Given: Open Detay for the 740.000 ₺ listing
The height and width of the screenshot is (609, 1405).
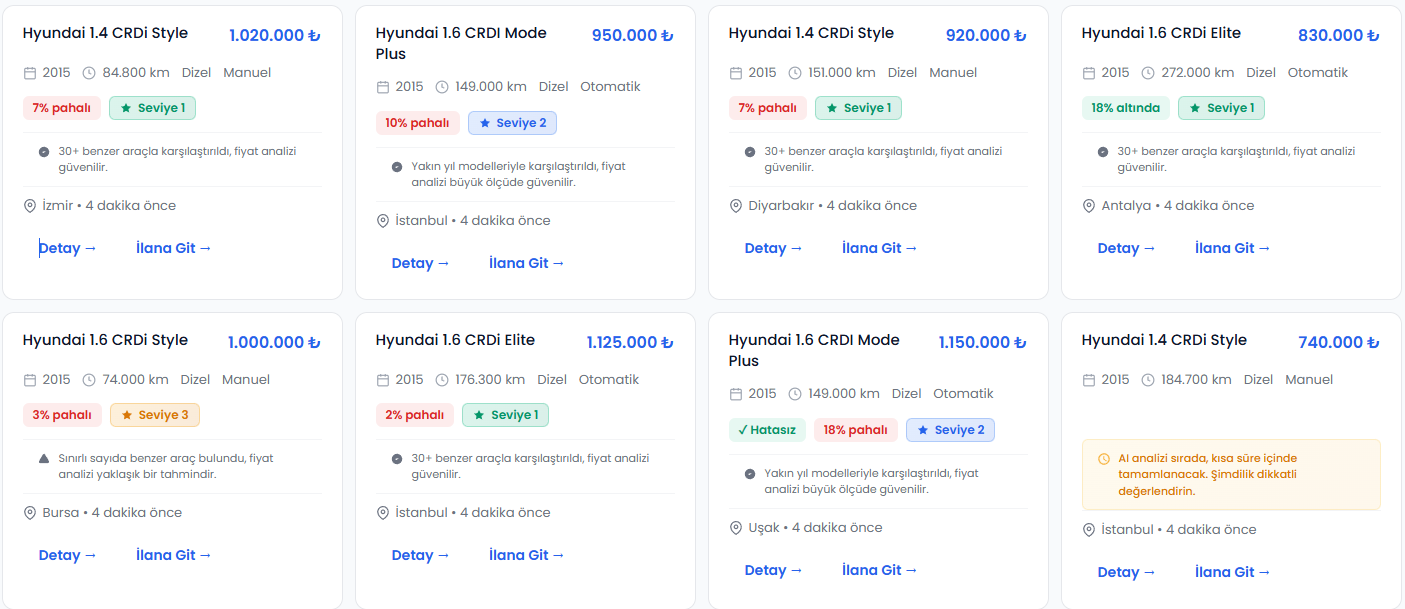Looking at the screenshot, I should [x=1127, y=572].
